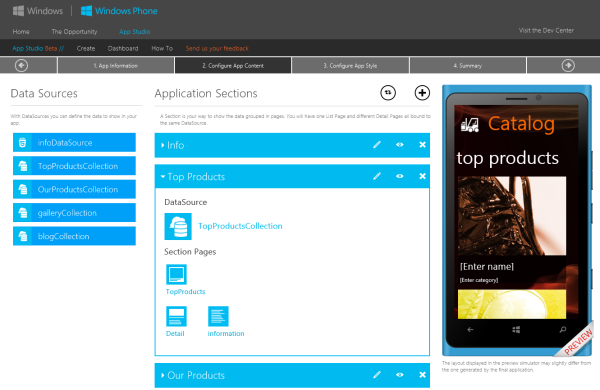Click the top products heading in preview
This screenshot has width=600, height=390.
click(x=508, y=158)
